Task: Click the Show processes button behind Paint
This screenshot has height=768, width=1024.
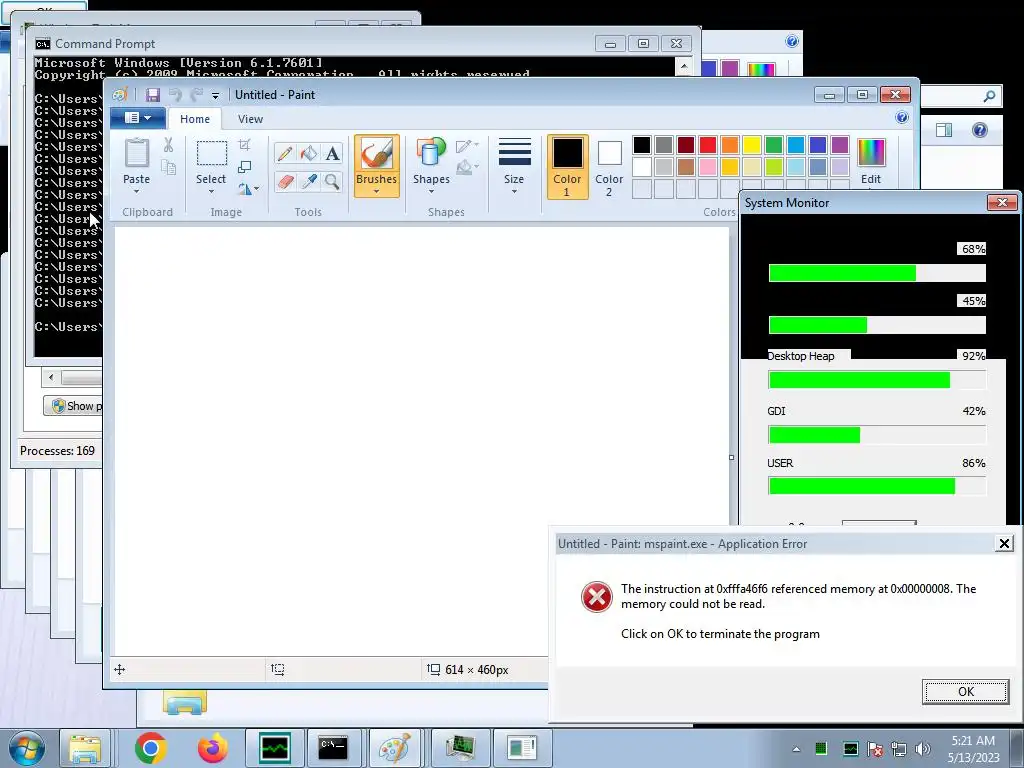Action: click(73, 406)
